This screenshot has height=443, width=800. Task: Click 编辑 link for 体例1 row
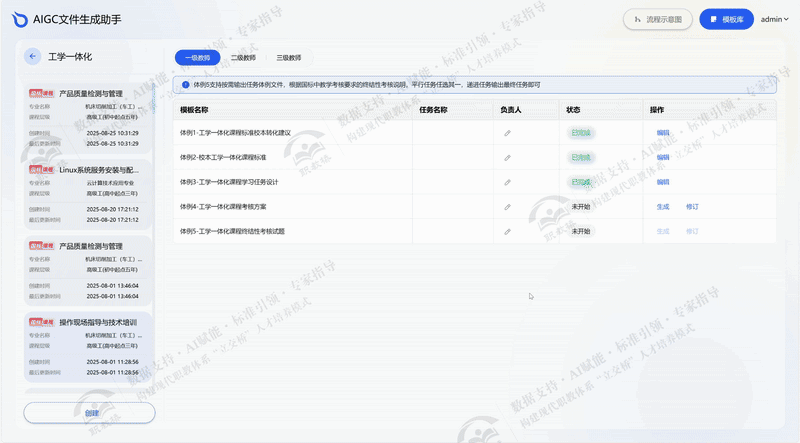663,132
